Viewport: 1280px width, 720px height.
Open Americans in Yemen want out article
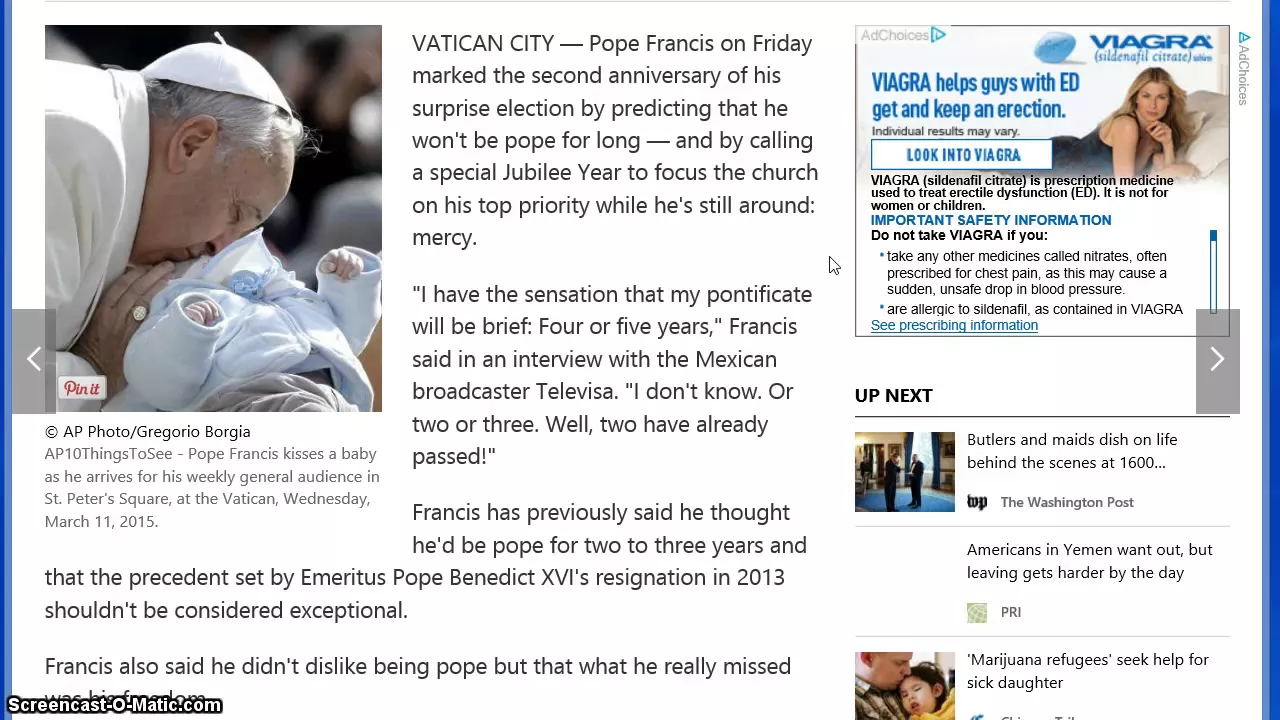point(1089,561)
